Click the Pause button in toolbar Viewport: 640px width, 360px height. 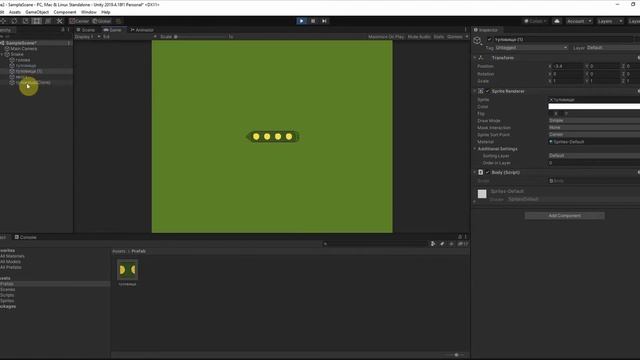pyautogui.click(x=313, y=21)
